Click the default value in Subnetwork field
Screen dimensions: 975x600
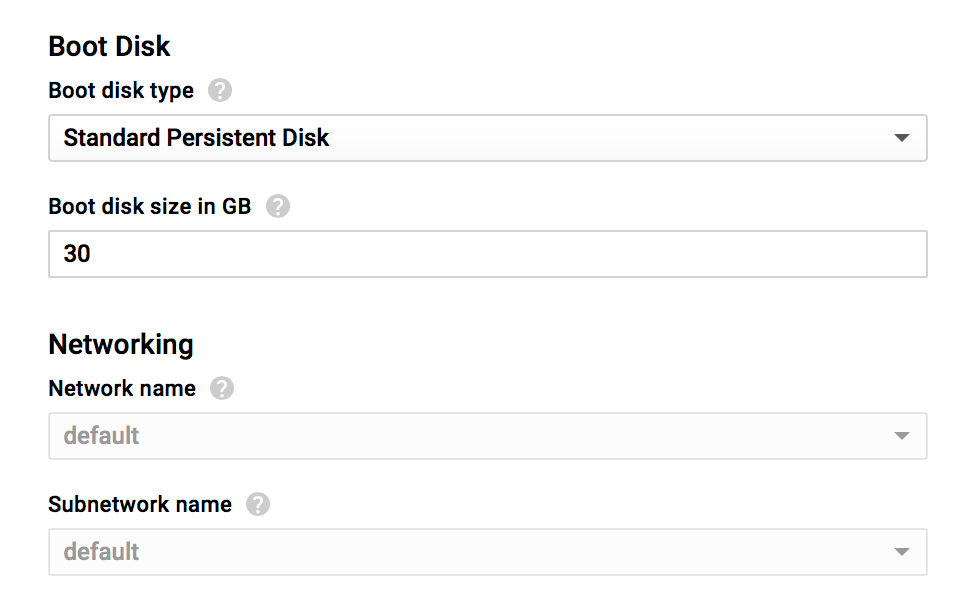click(101, 552)
